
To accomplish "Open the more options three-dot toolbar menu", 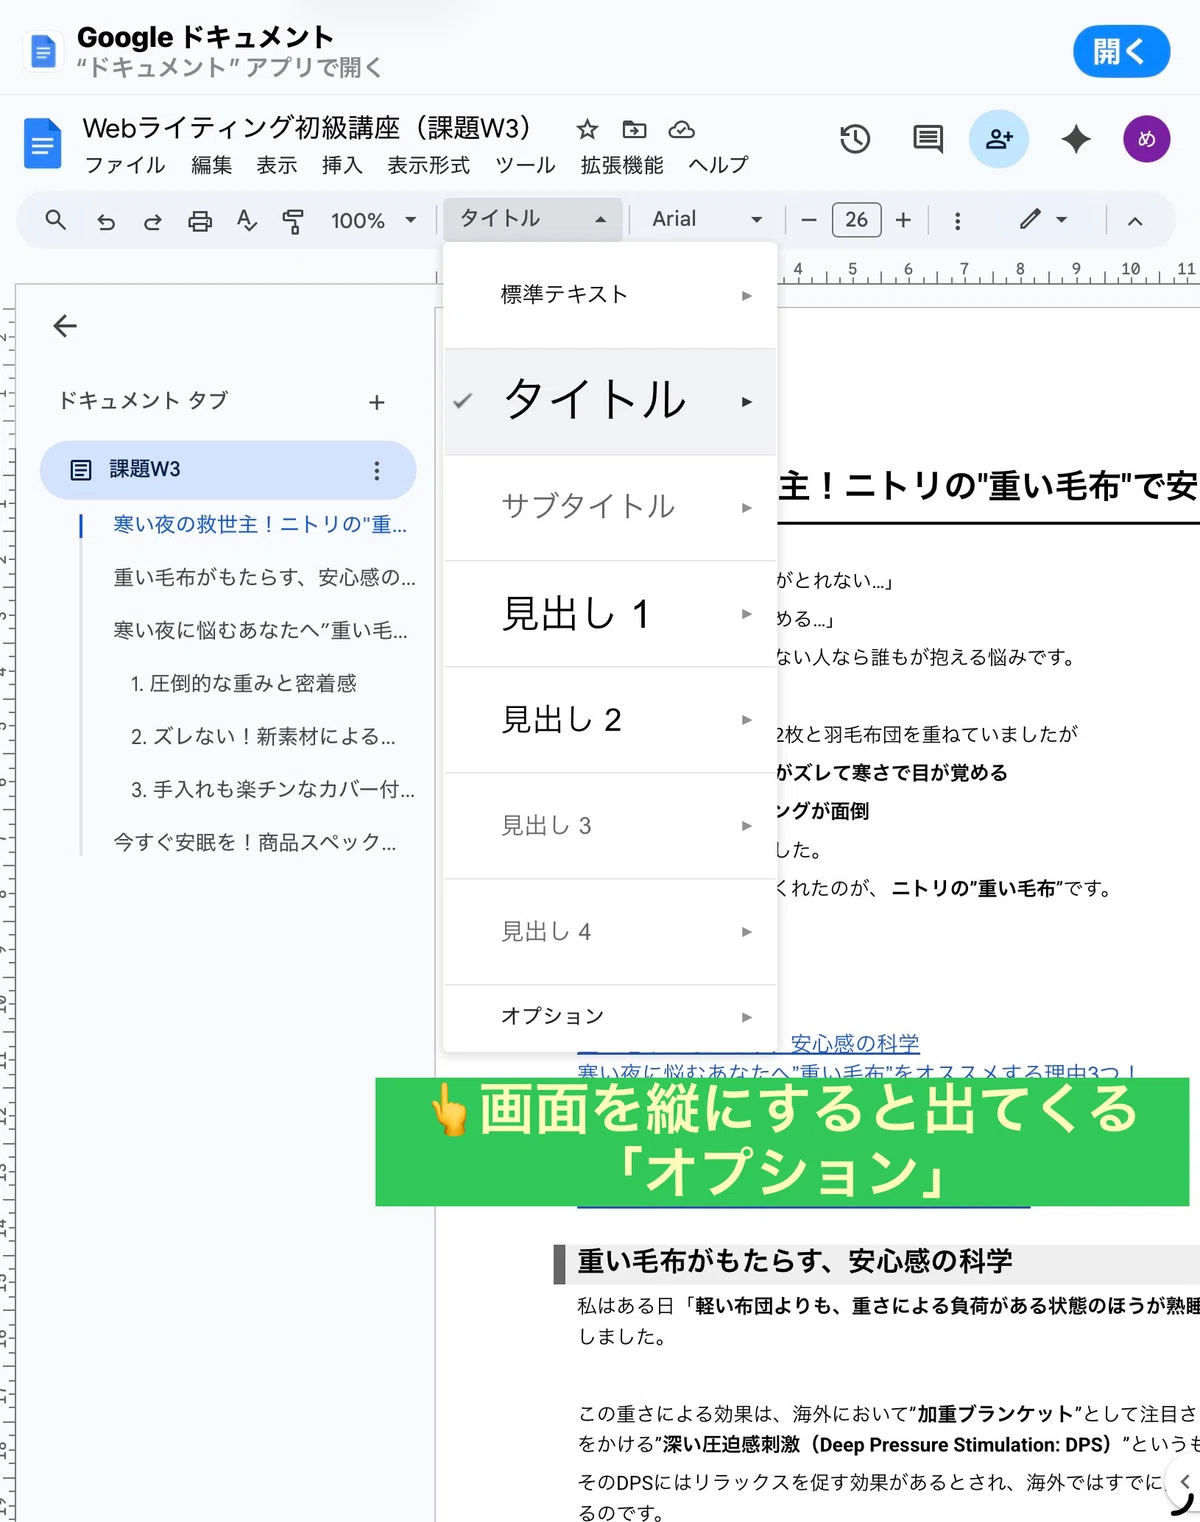I will pyautogui.click(x=957, y=221).
